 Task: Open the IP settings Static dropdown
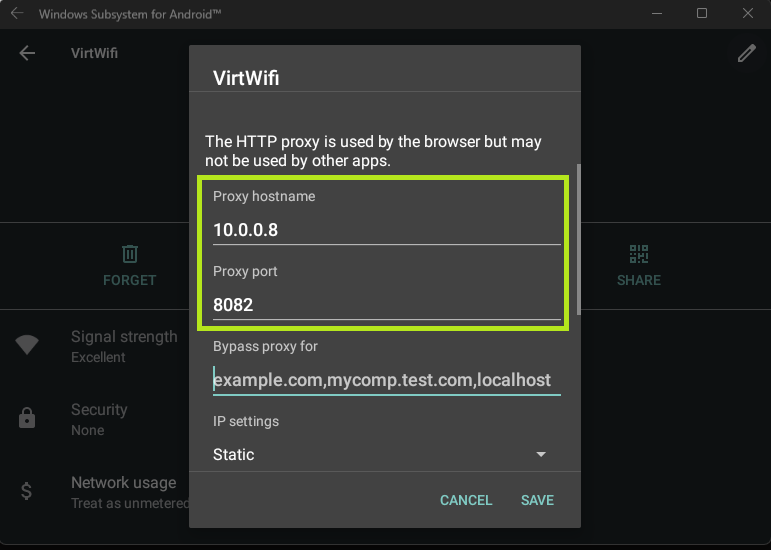[x=380, y=454]
